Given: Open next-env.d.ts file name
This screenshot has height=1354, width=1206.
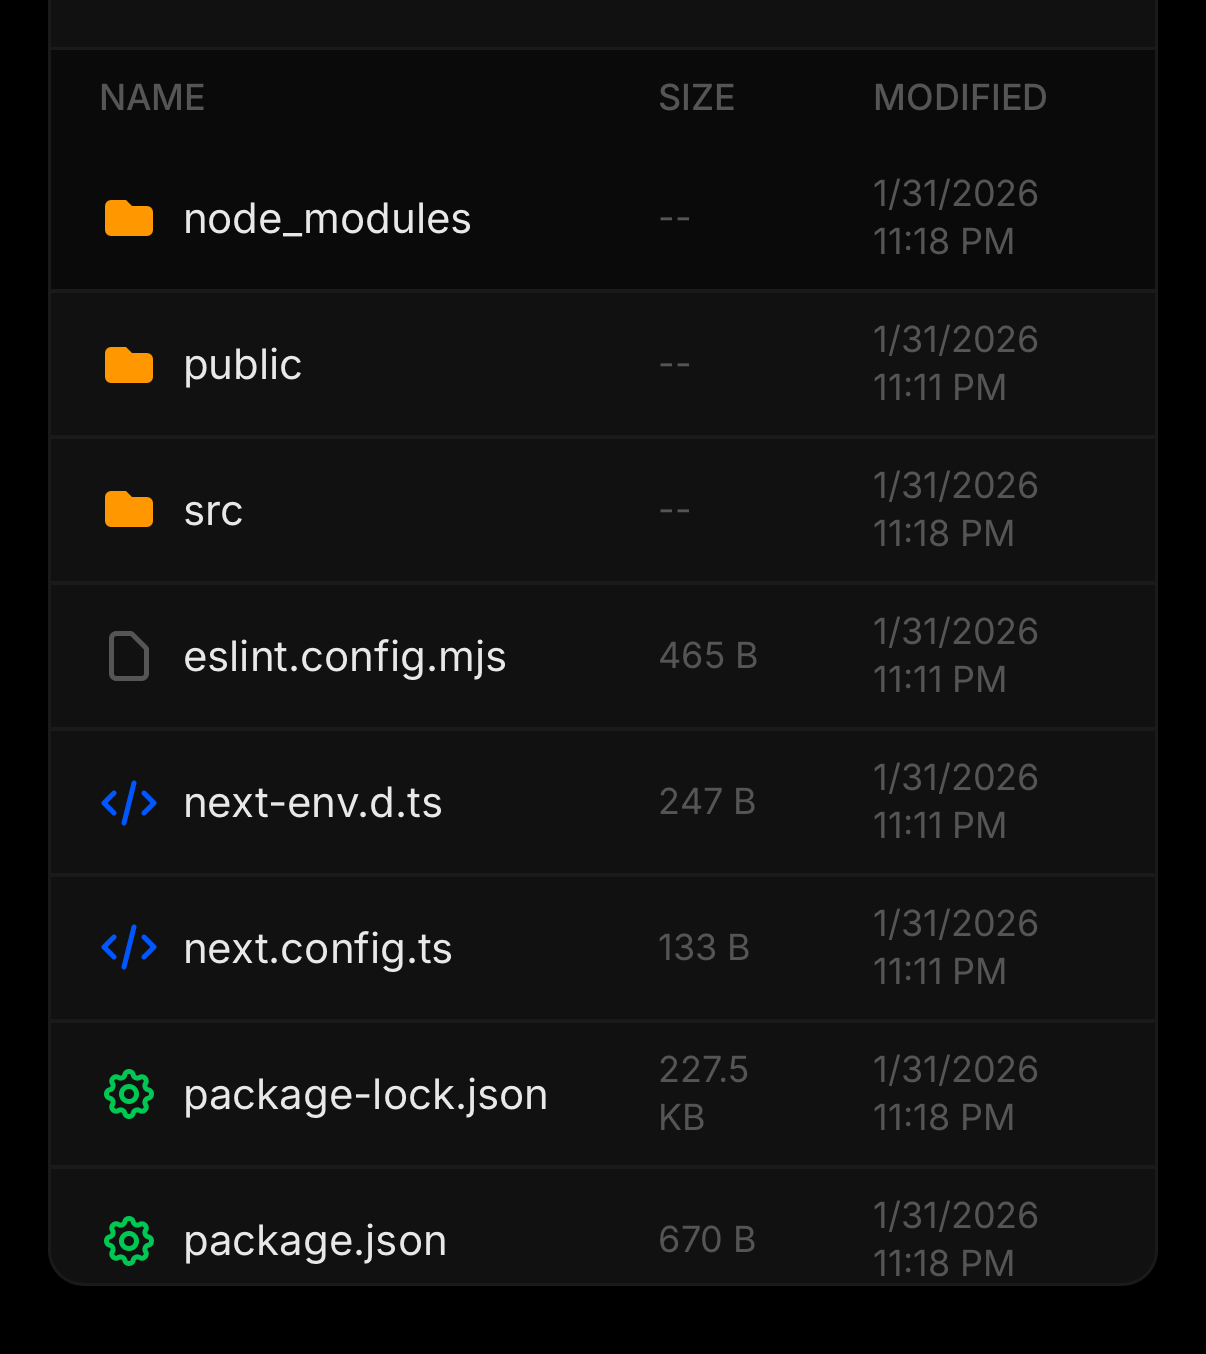Looking at the screenshot, I should pyautogui.click(x=313, y=803).
